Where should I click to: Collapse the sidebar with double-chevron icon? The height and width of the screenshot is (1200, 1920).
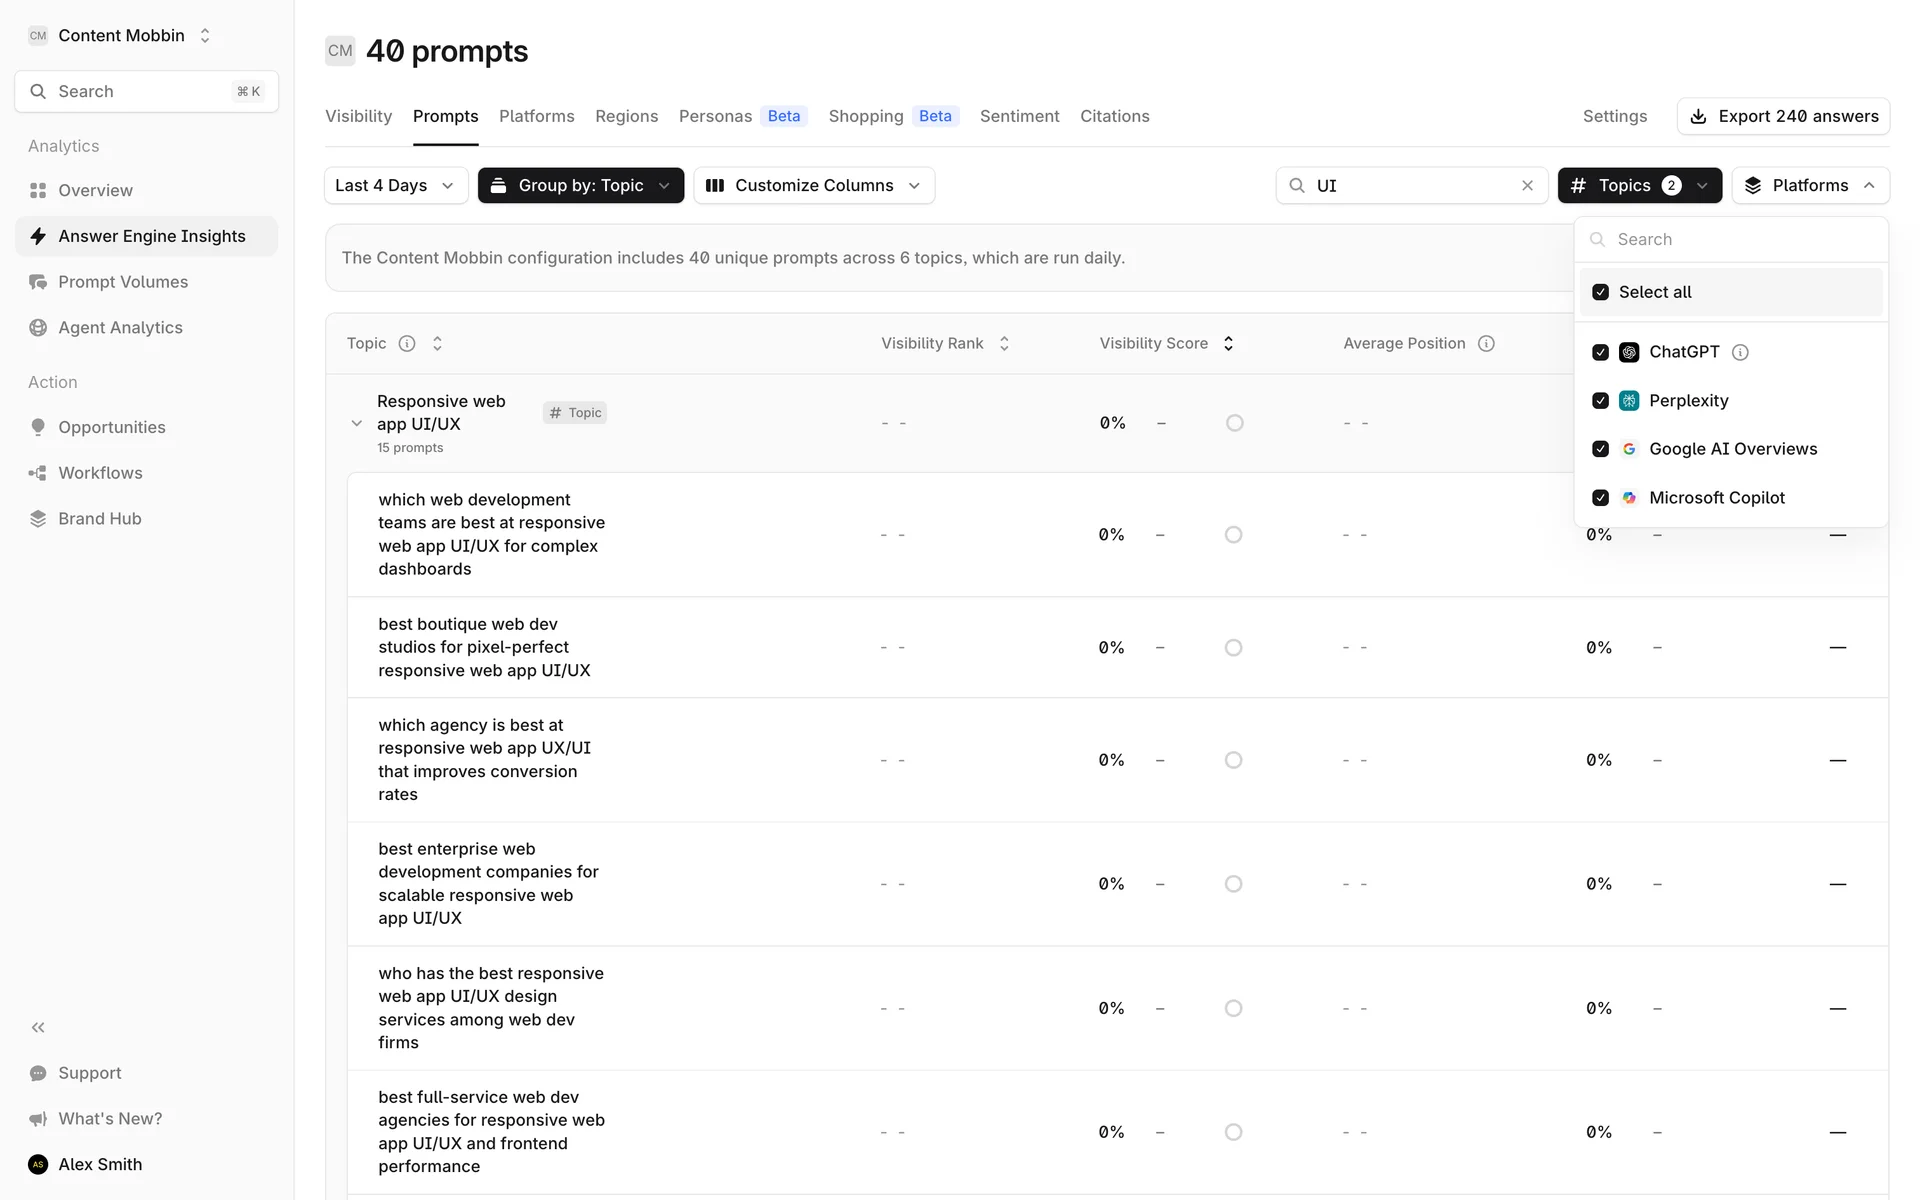(38, 1027)
